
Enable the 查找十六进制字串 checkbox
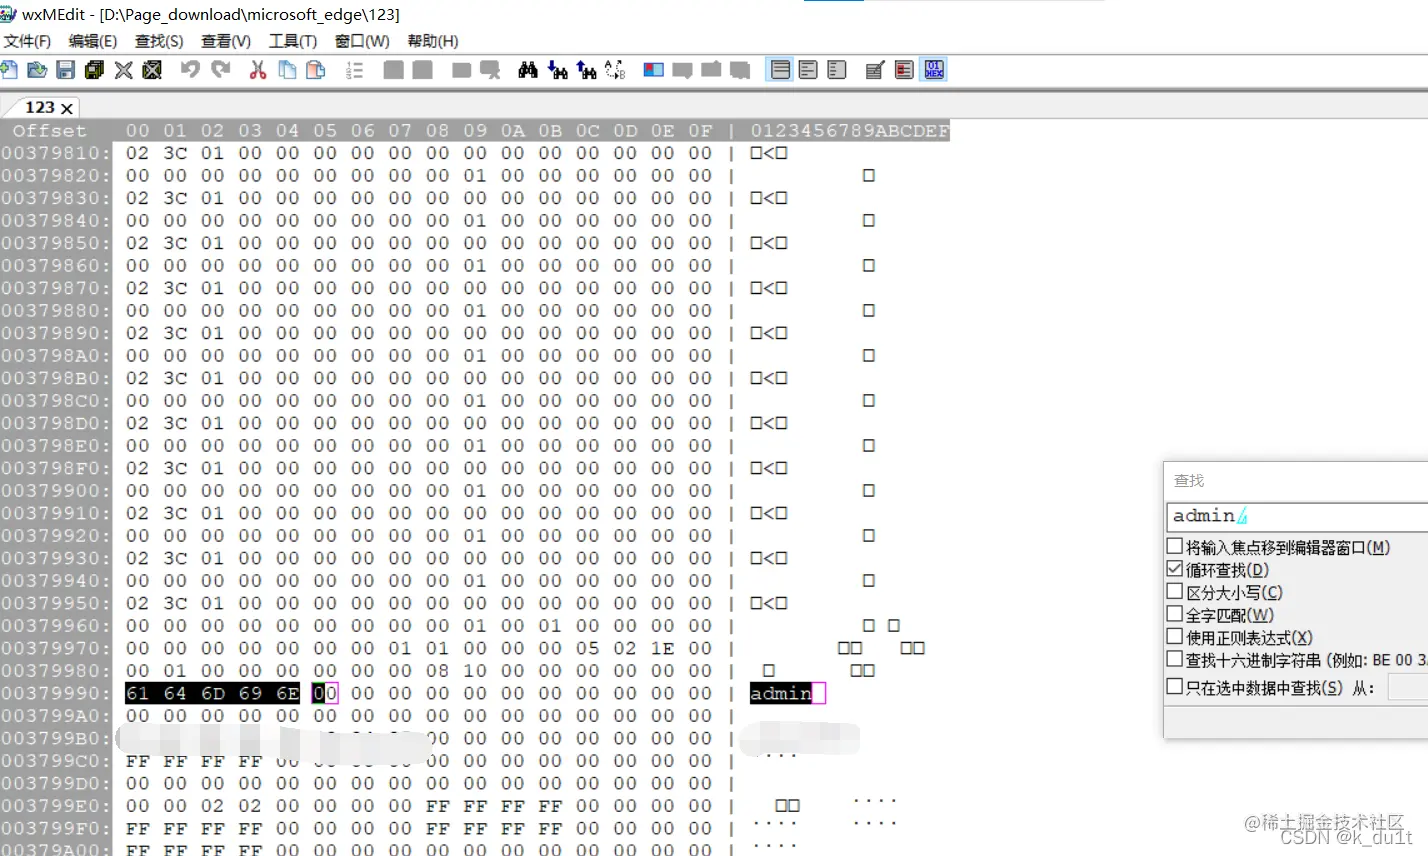(1175, 658)
